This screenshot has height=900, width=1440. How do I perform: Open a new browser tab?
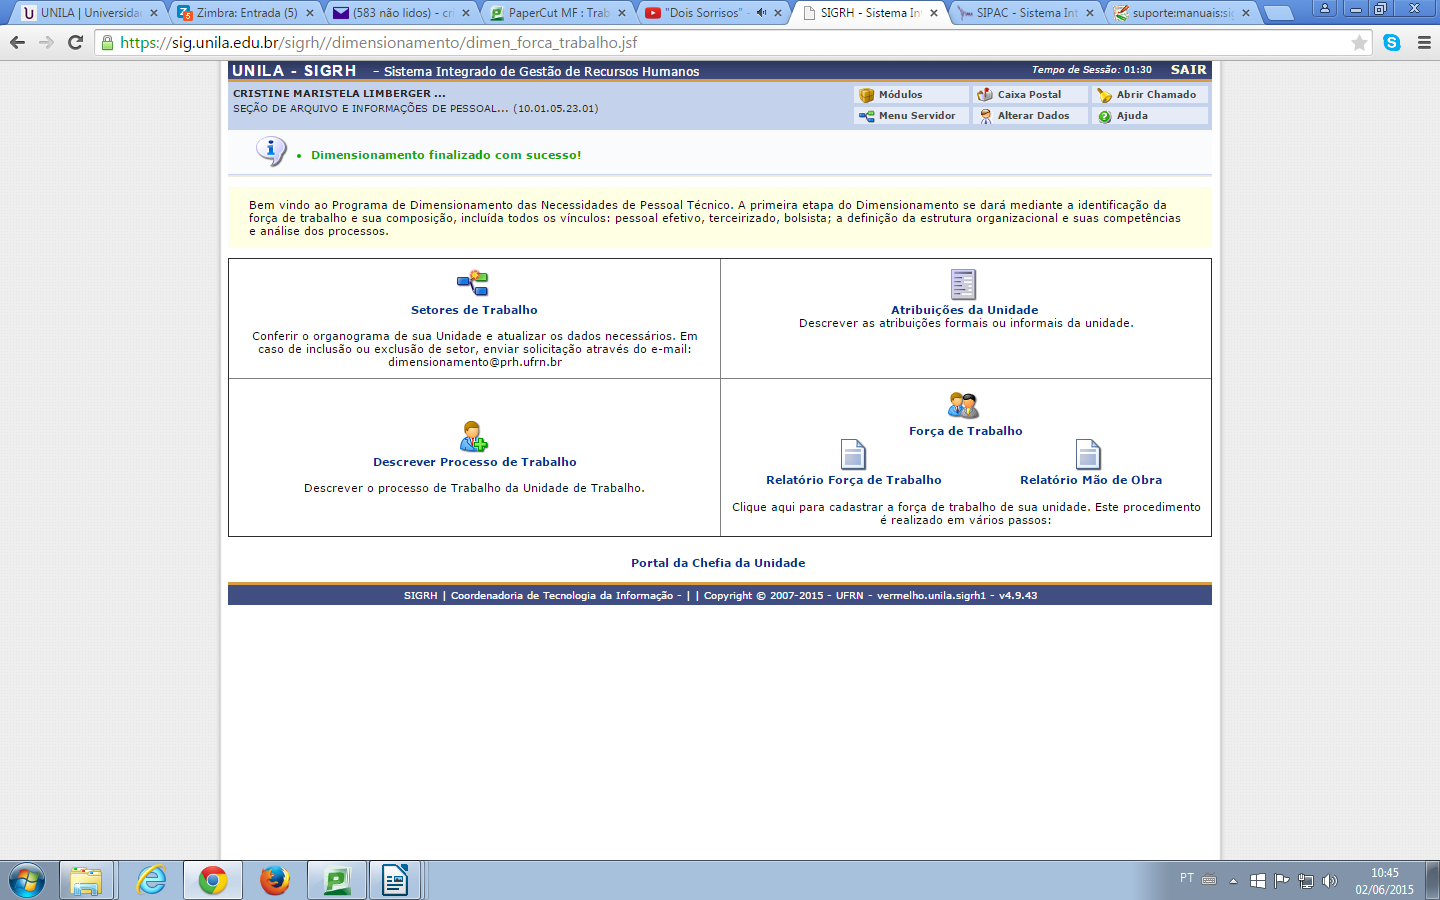(1279, 14)
